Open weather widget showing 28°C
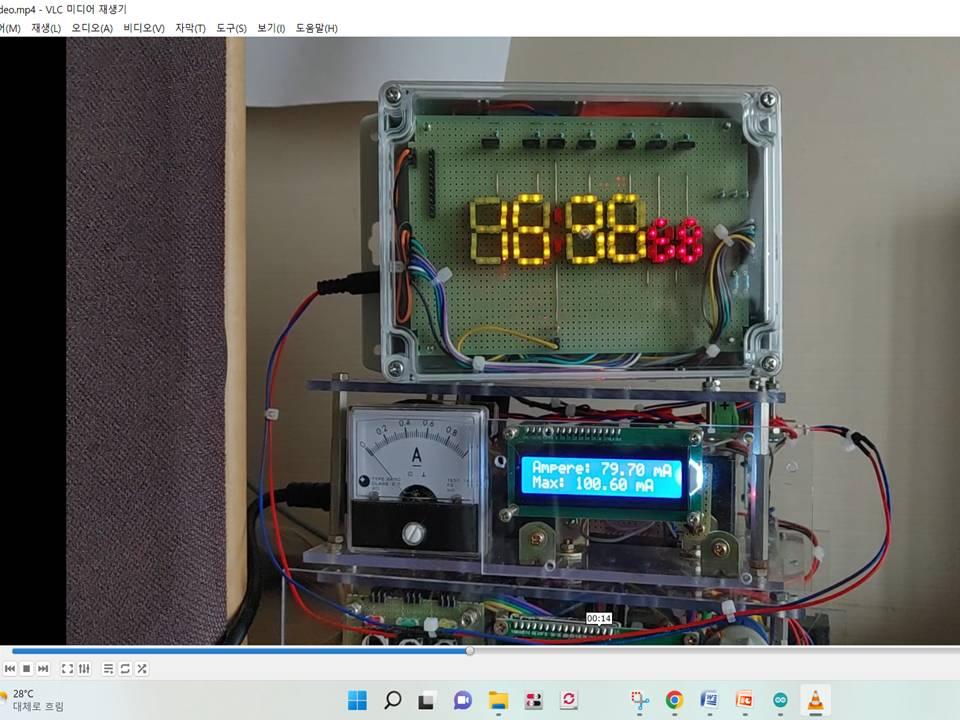960x720 pixels. tap(34, 700)
